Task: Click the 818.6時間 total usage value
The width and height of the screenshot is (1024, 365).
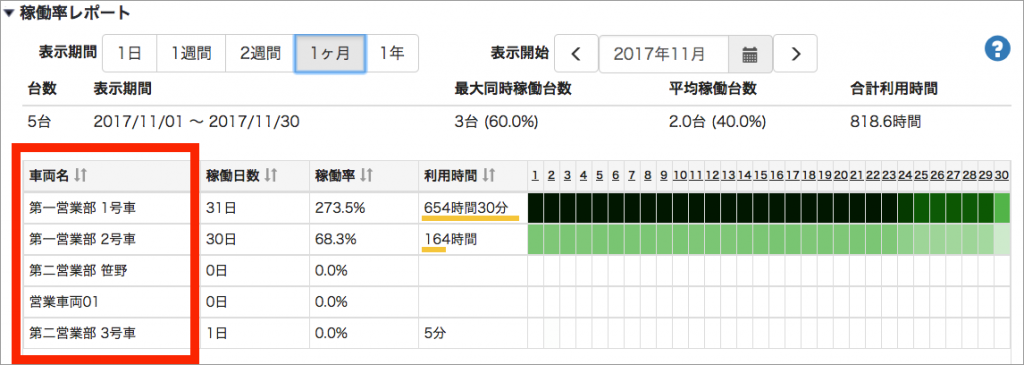Action: [x=886, y=121]
